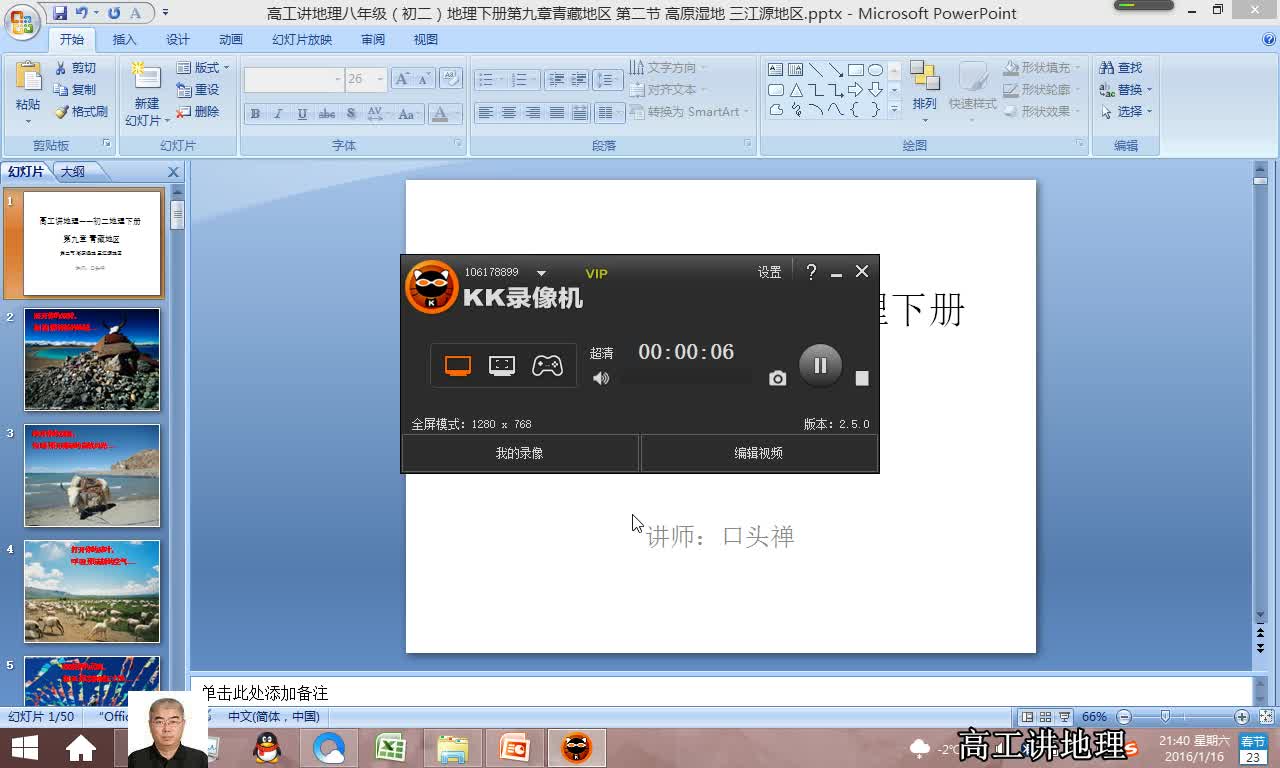This screenshot has width=1280, height=768.
Task: Open Excel from the taskbar
Action: 390,747
